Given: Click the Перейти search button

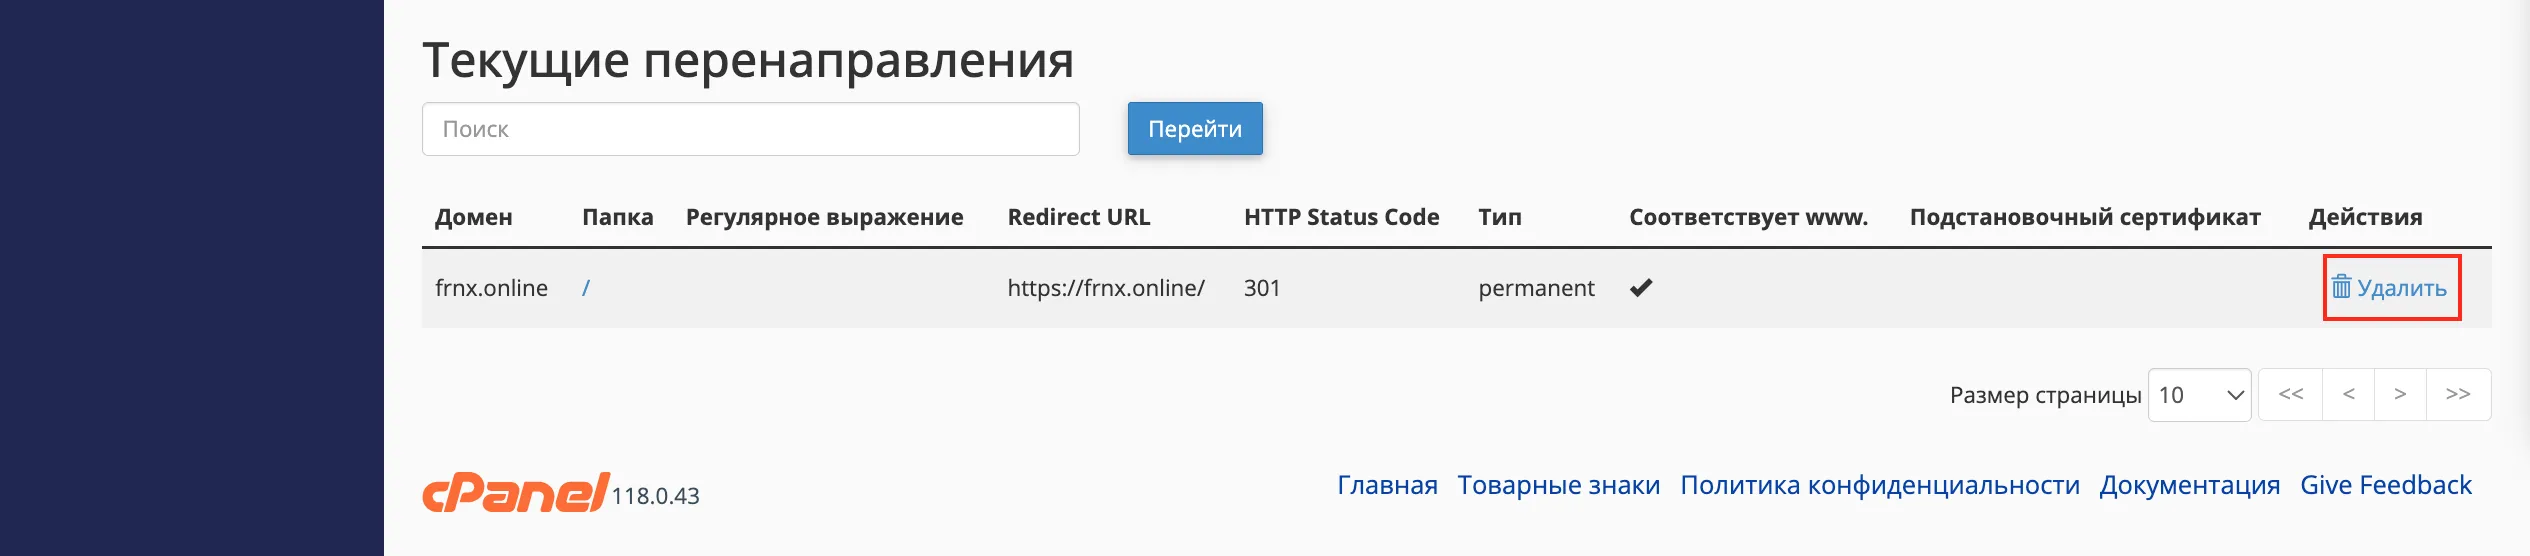Looking at the screenshot, I should pyautogui.click(x=1195, y=129).
